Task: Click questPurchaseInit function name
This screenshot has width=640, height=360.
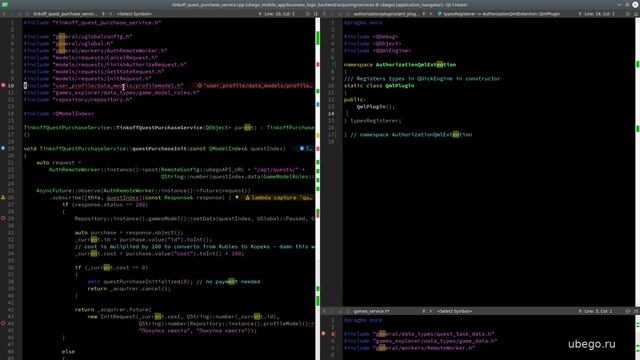Action: (x=160, y=149)
